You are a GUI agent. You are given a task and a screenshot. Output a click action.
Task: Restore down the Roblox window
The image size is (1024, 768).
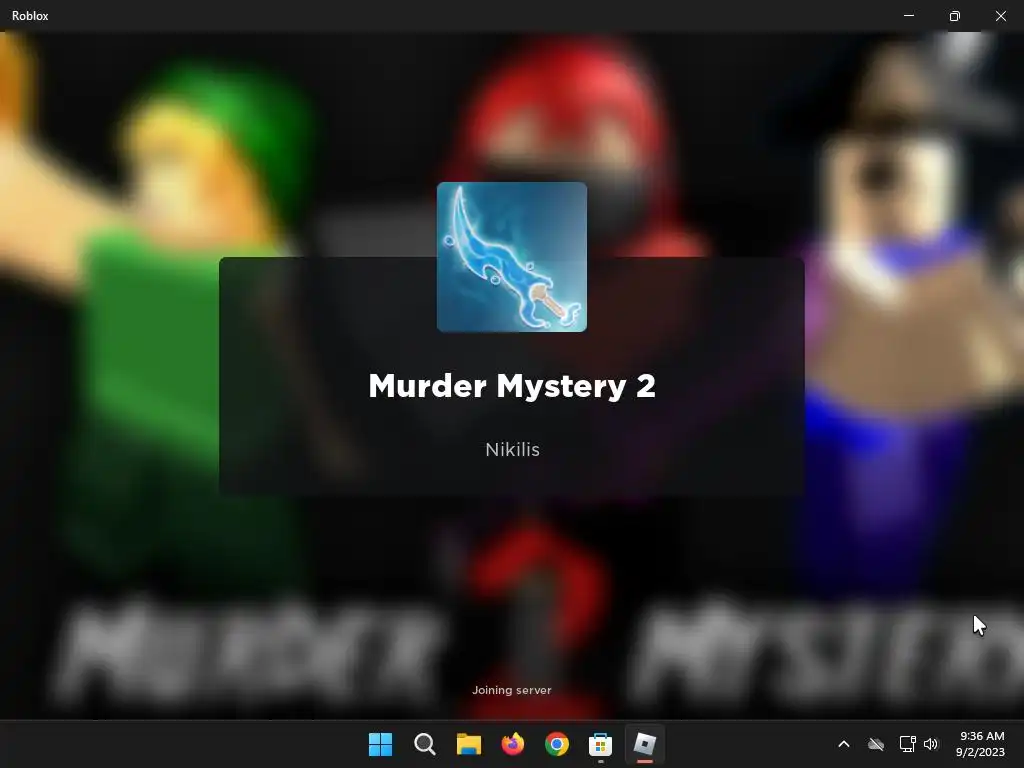(x=955, y=16)
